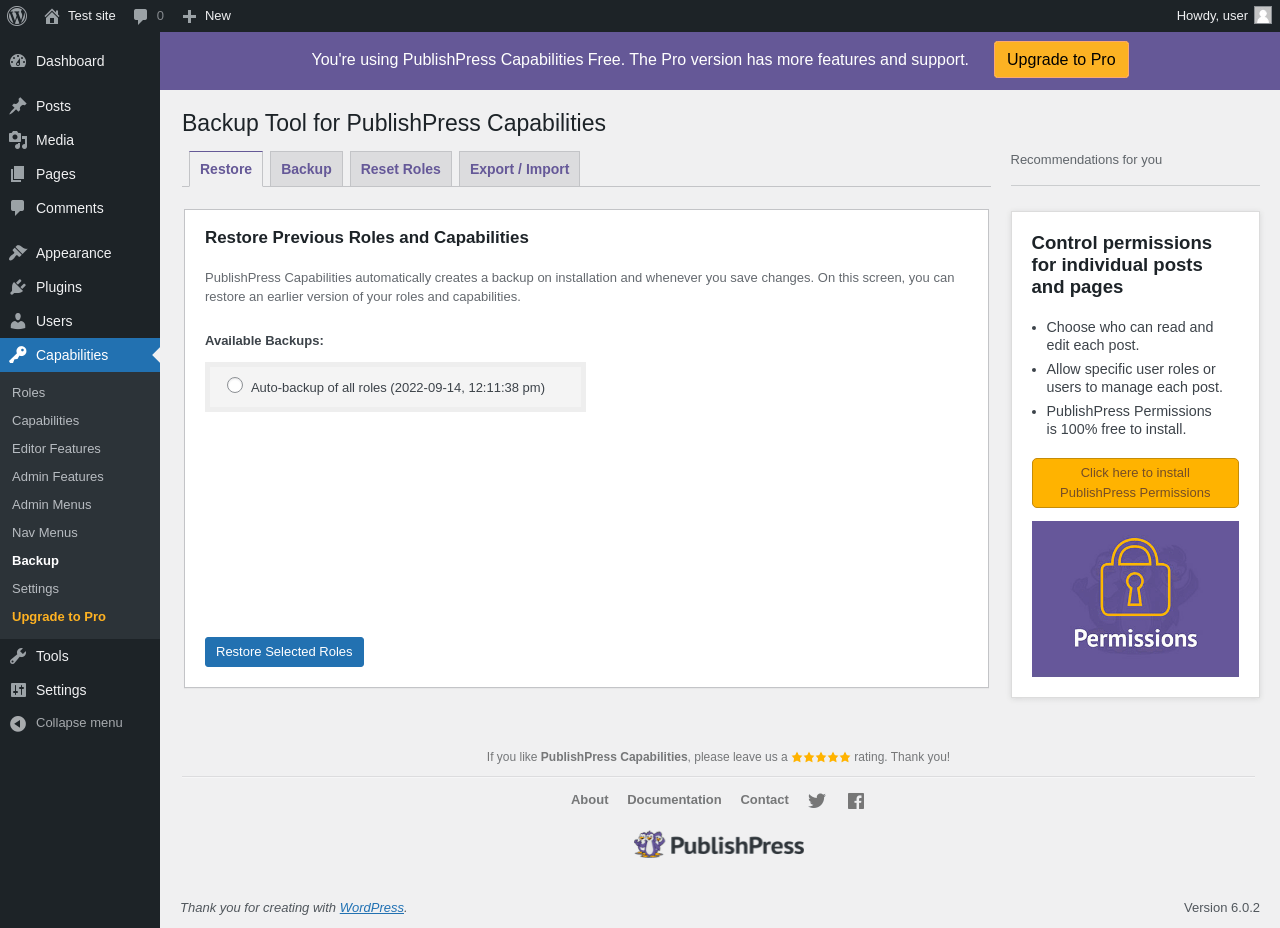Click the five-star rating icons
The height and width of the screenshot is (928, 1280).
click(821, 758)
